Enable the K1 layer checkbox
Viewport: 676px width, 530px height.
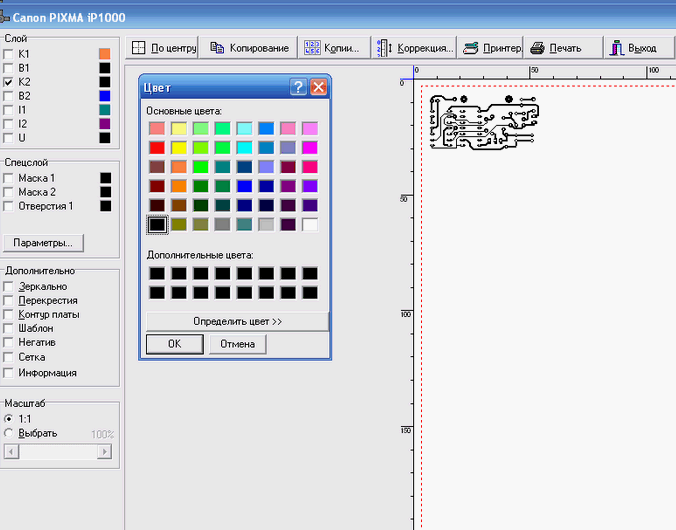(x=8, y=54)
